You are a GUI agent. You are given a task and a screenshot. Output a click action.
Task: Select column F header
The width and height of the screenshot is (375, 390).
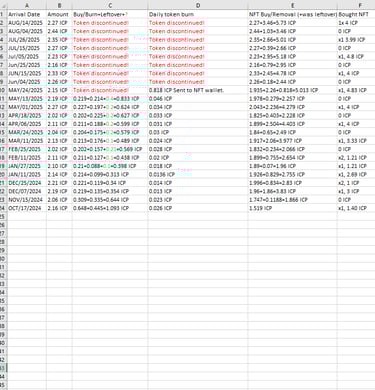tap(356, 5)
